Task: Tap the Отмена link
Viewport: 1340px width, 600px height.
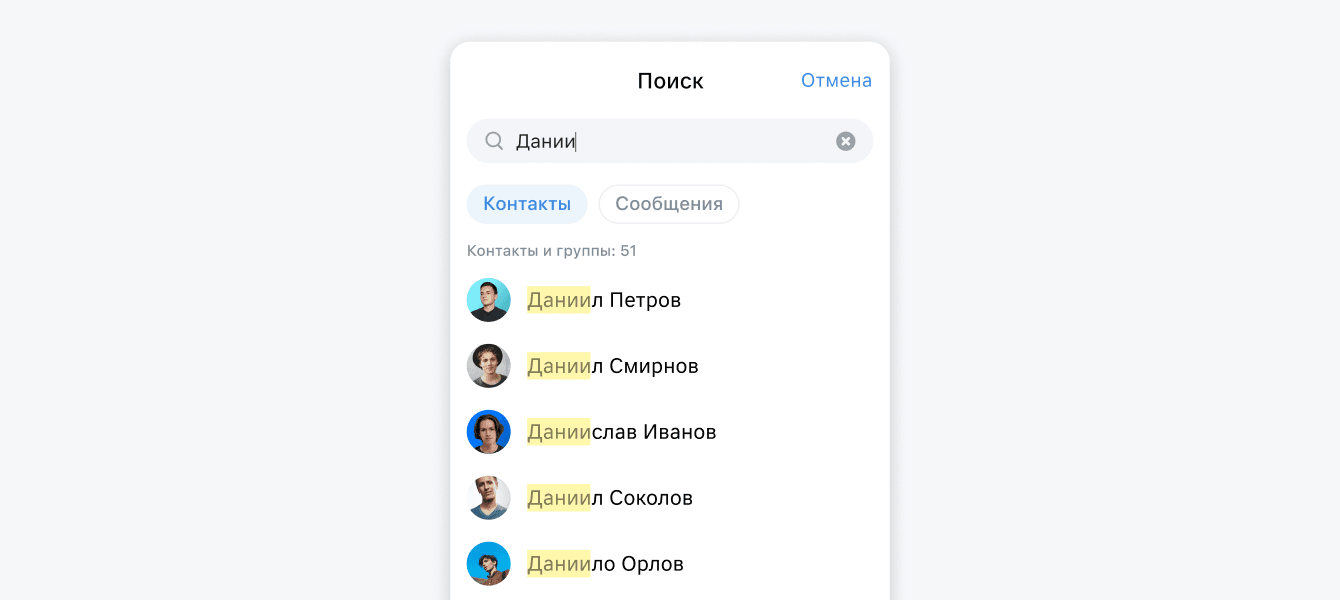Action: pos(836,81)
